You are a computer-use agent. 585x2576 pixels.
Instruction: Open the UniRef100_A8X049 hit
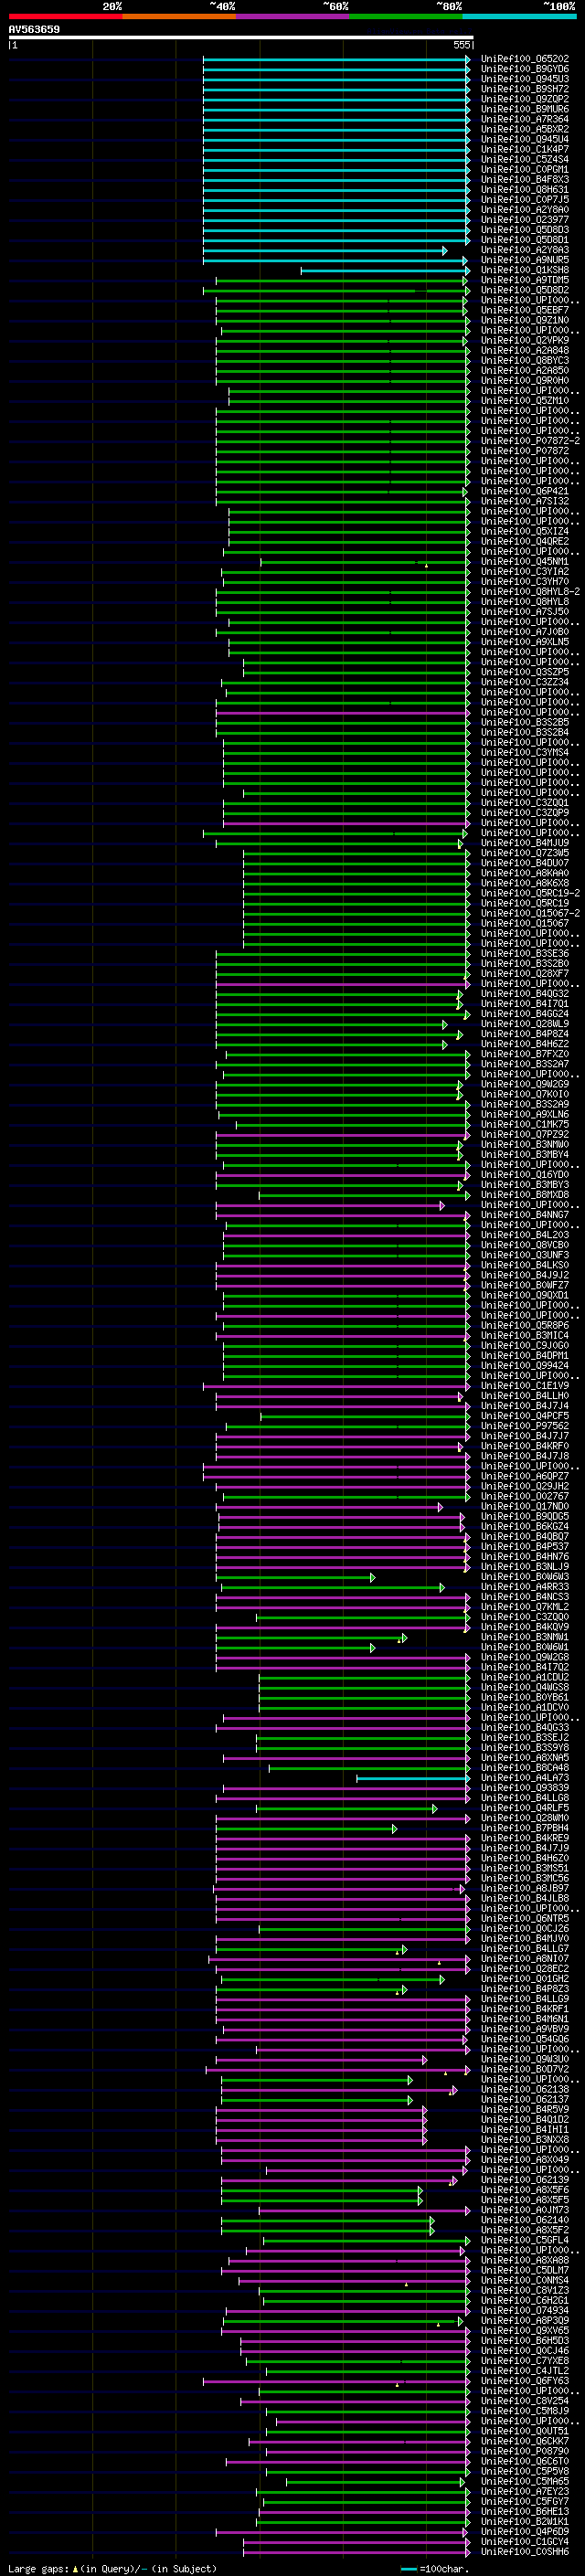pyautogui.click(x=525, y=2159)
